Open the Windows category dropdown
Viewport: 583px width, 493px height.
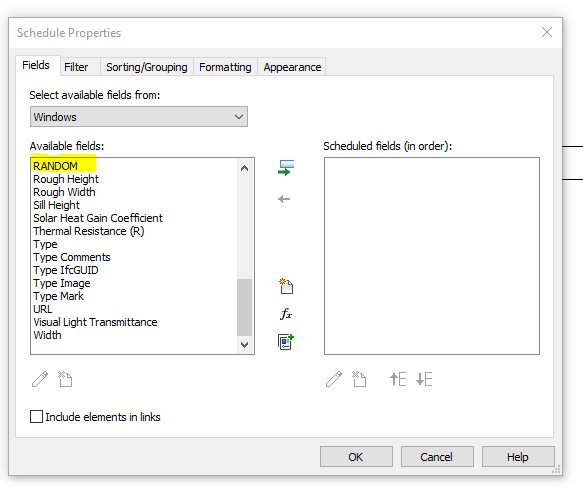tap(139, 117)
